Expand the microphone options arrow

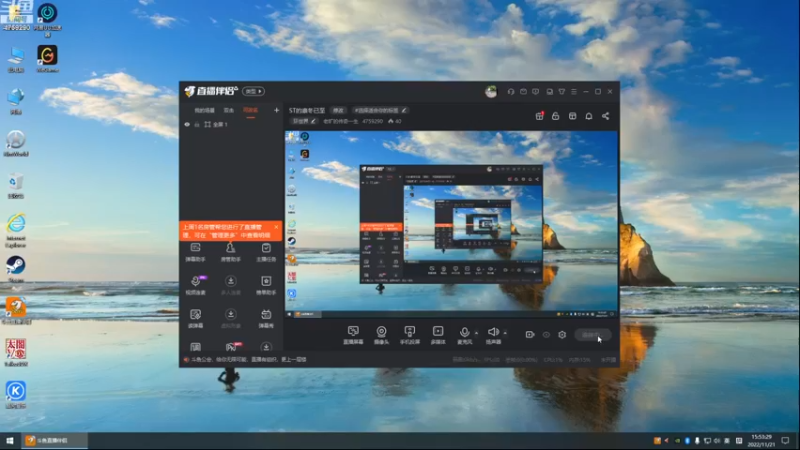pos(477,333)
